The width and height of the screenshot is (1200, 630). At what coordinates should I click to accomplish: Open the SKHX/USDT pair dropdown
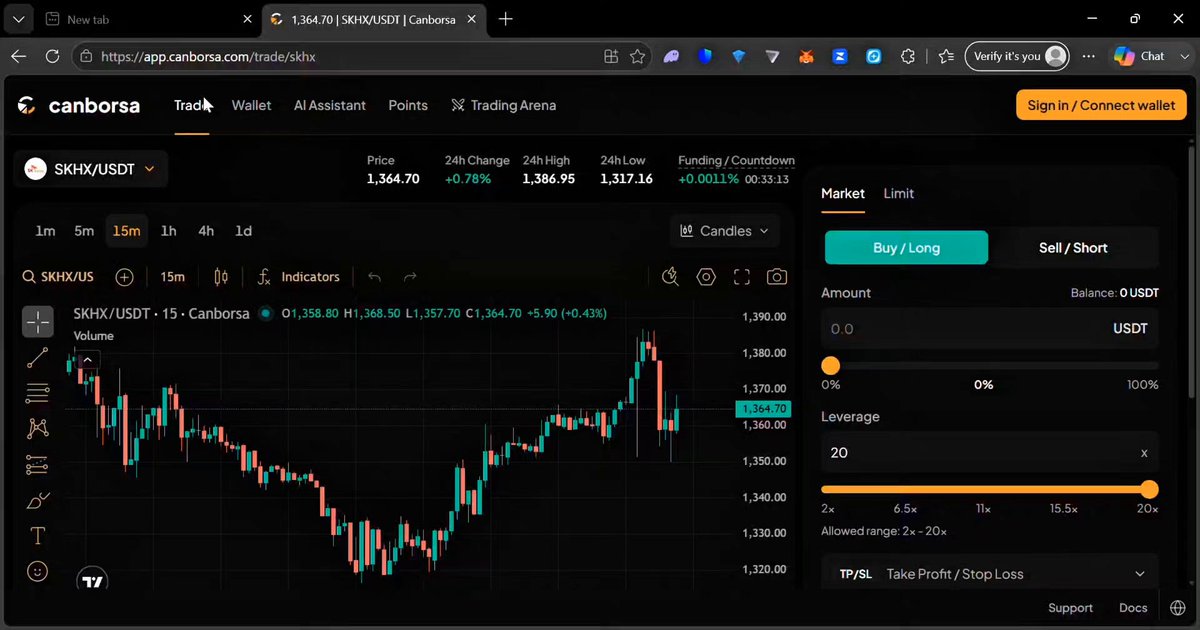(x=91, y=169)
